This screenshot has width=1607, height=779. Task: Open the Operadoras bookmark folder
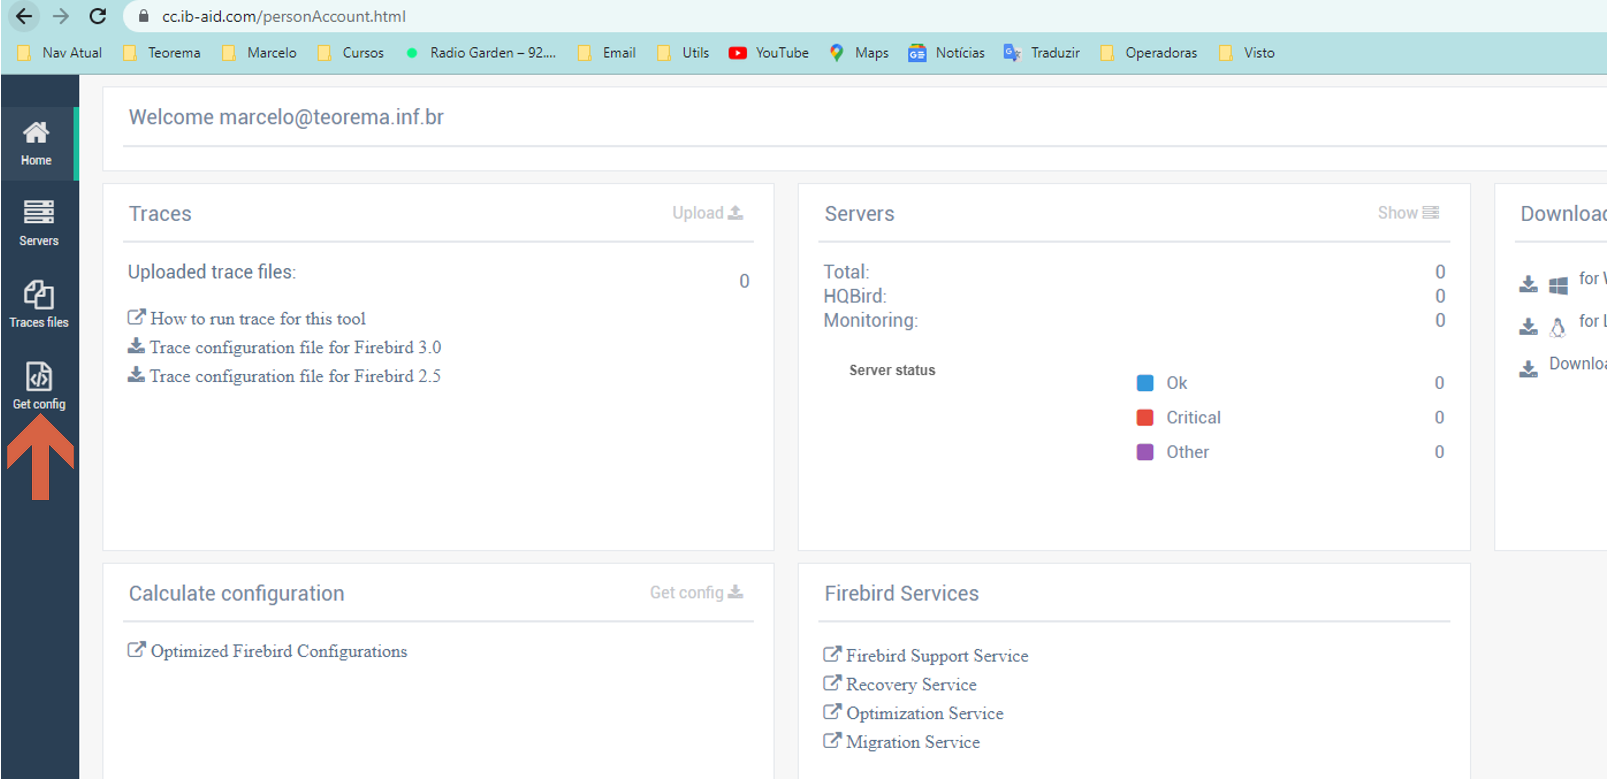1149,53
